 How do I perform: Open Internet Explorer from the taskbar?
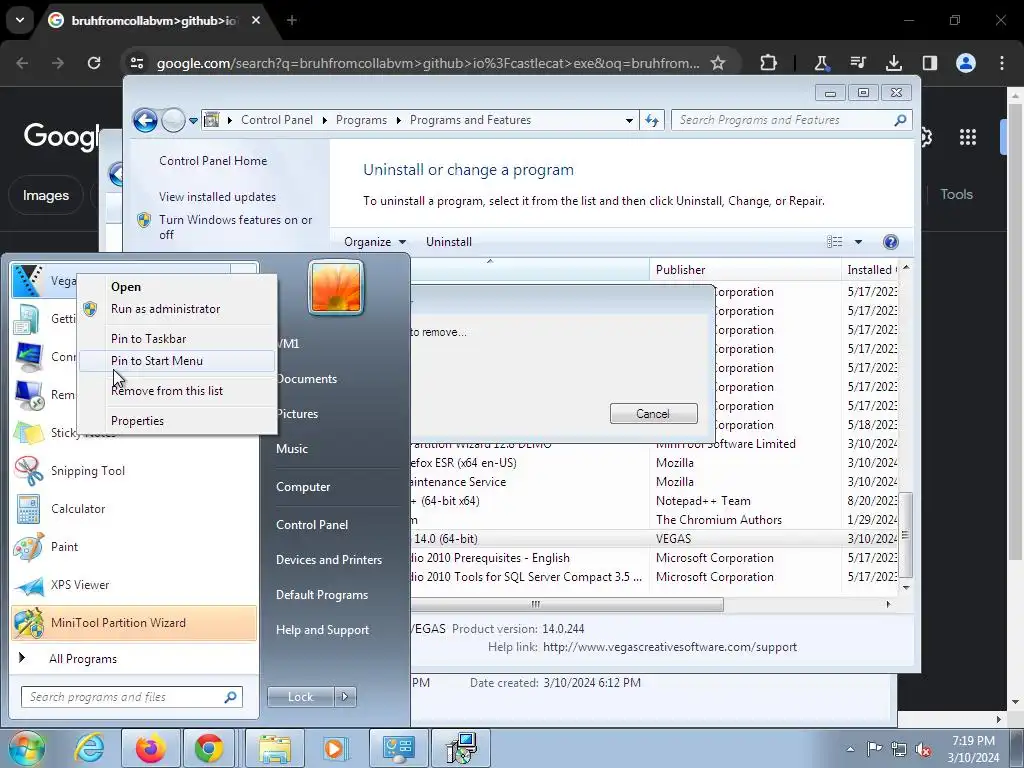pos(89,748)
